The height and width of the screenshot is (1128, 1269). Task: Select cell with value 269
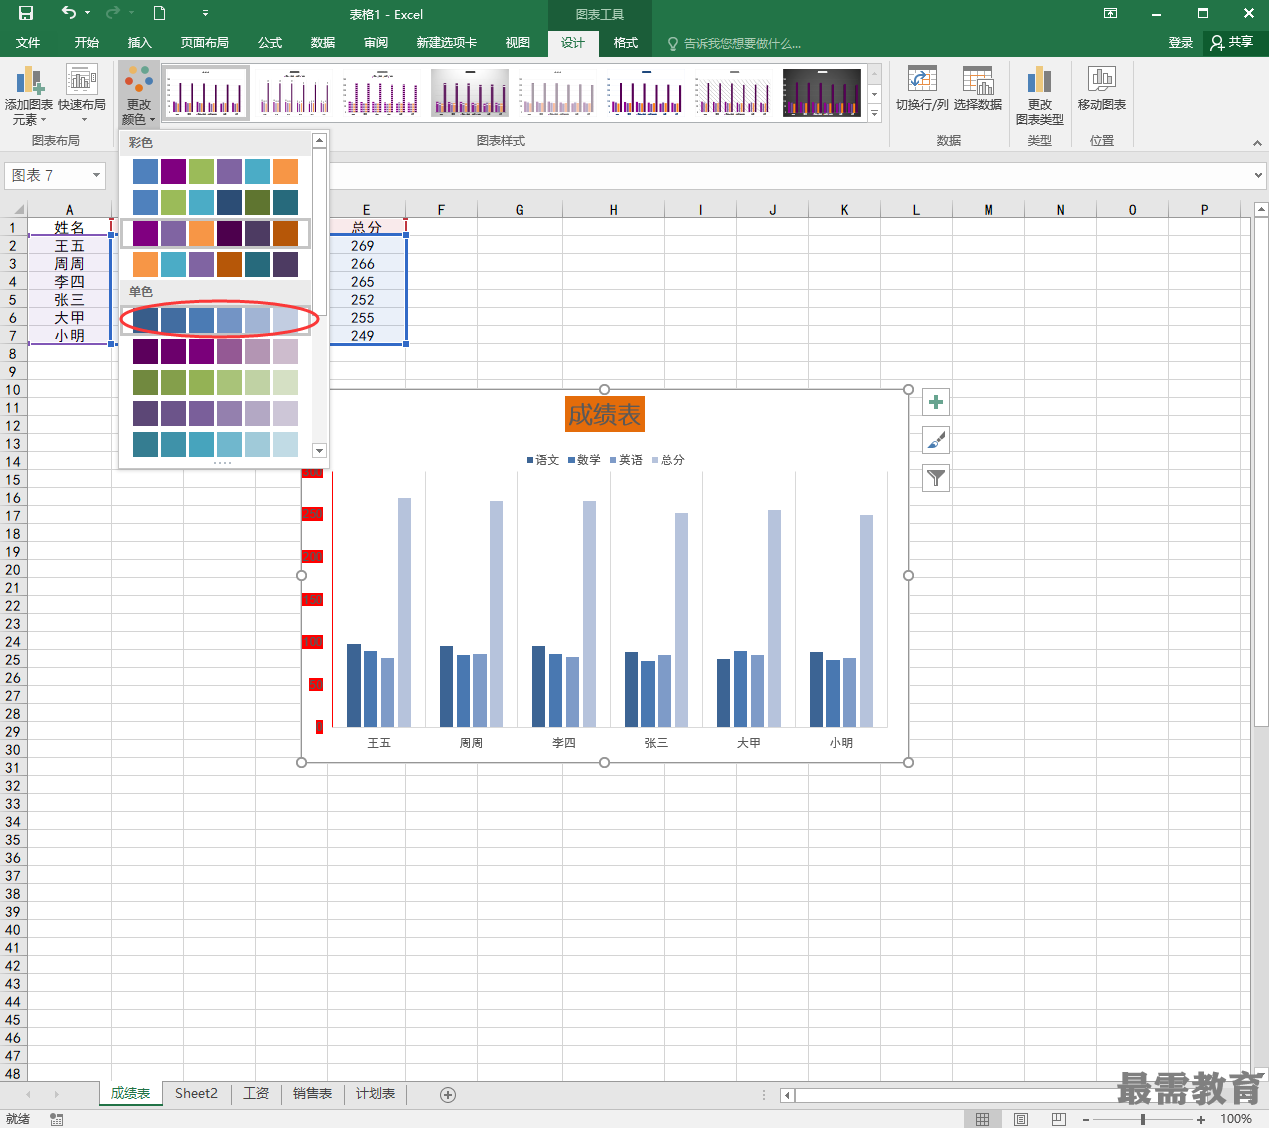tap(366, 246)
